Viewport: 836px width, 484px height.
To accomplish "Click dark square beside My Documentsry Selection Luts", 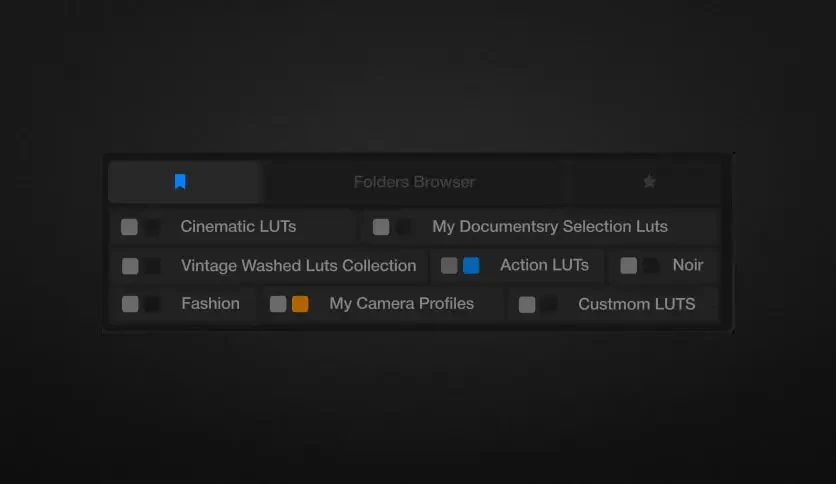I will (404, 227).
